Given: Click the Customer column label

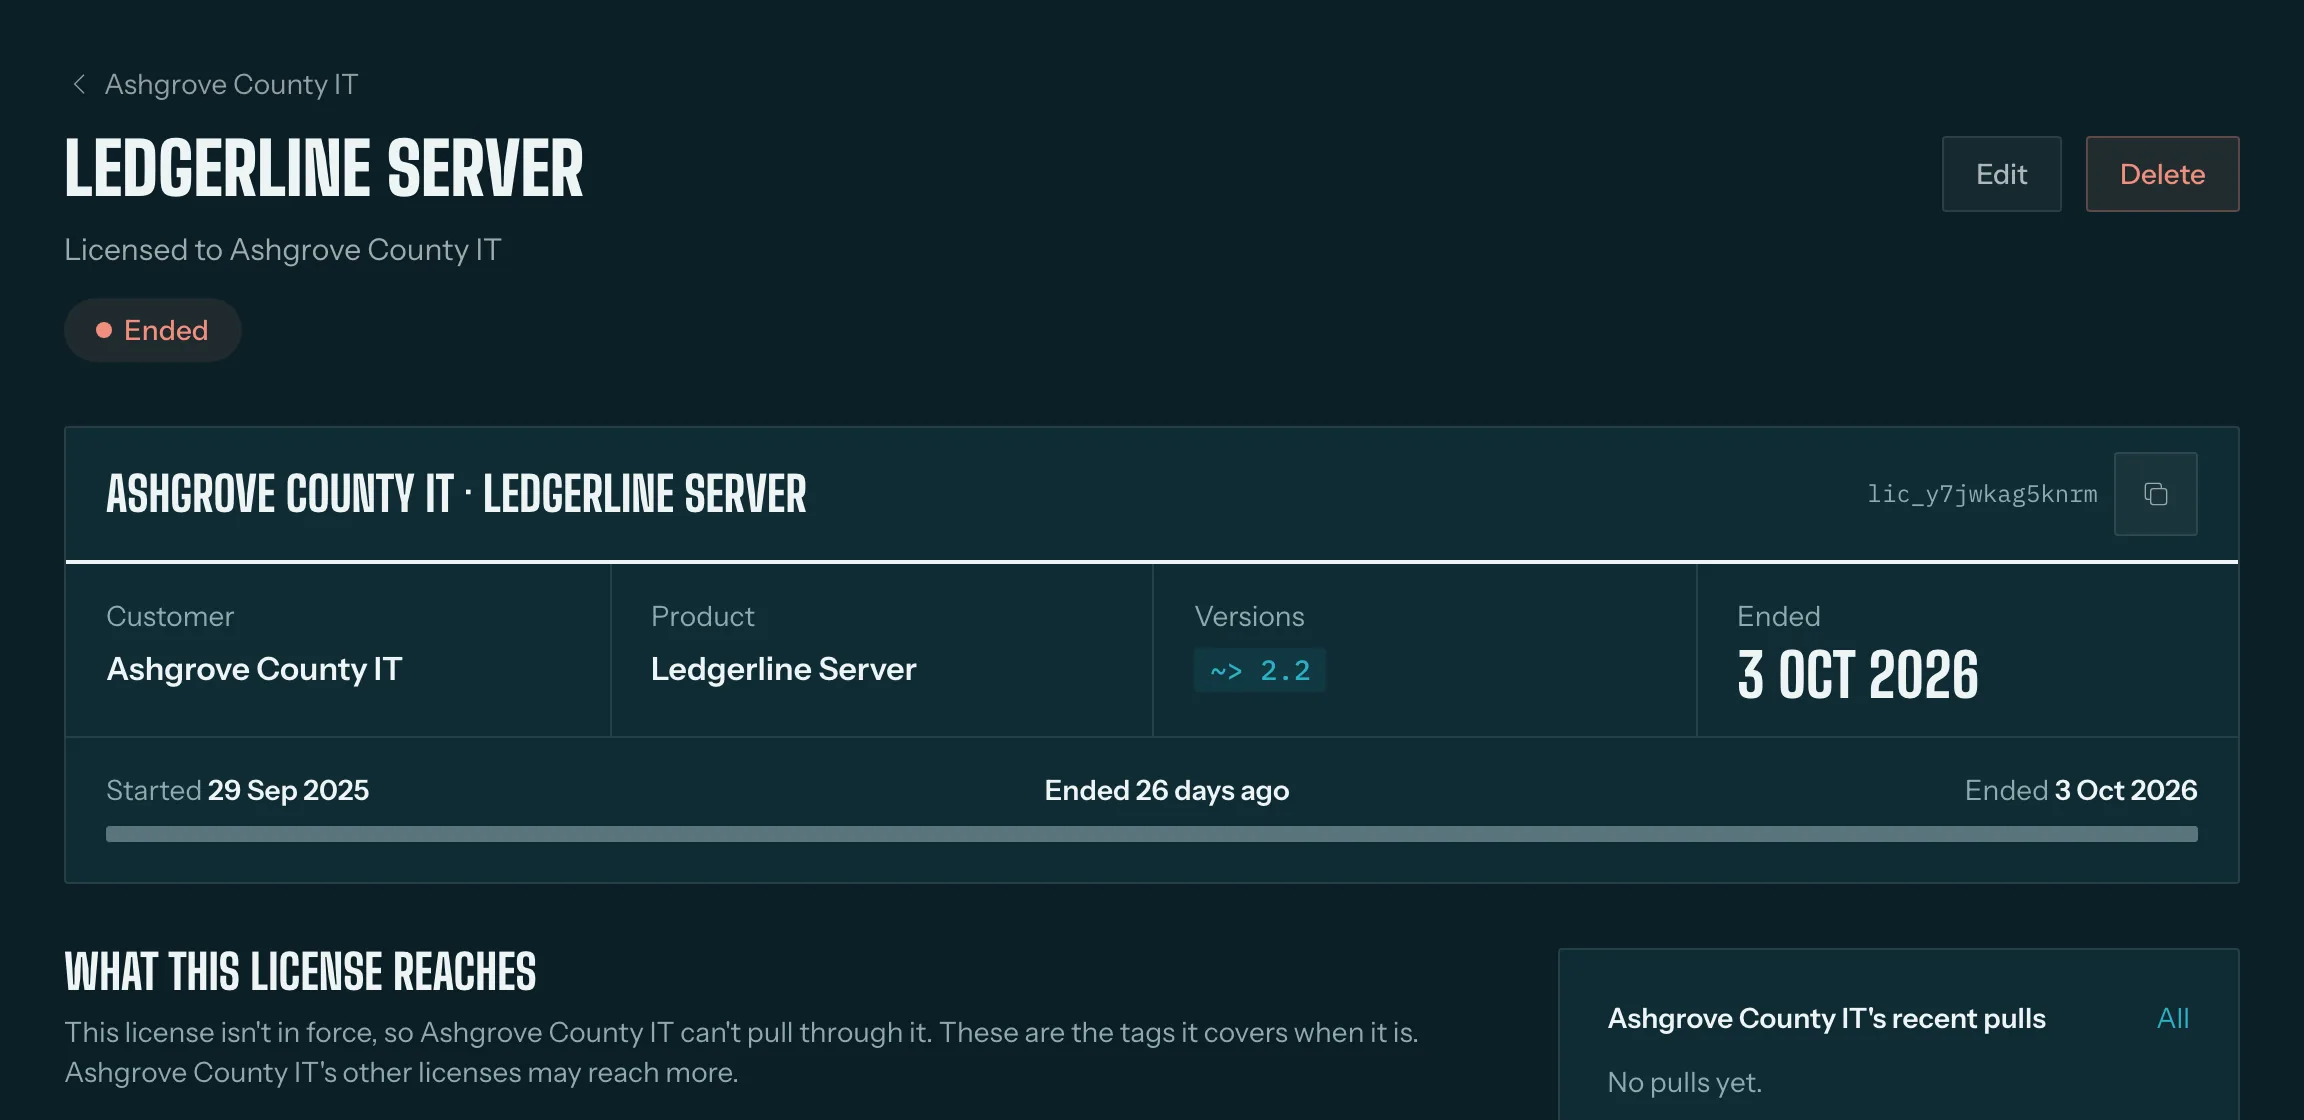Looking at the screenshot, I should click(170, 616).
